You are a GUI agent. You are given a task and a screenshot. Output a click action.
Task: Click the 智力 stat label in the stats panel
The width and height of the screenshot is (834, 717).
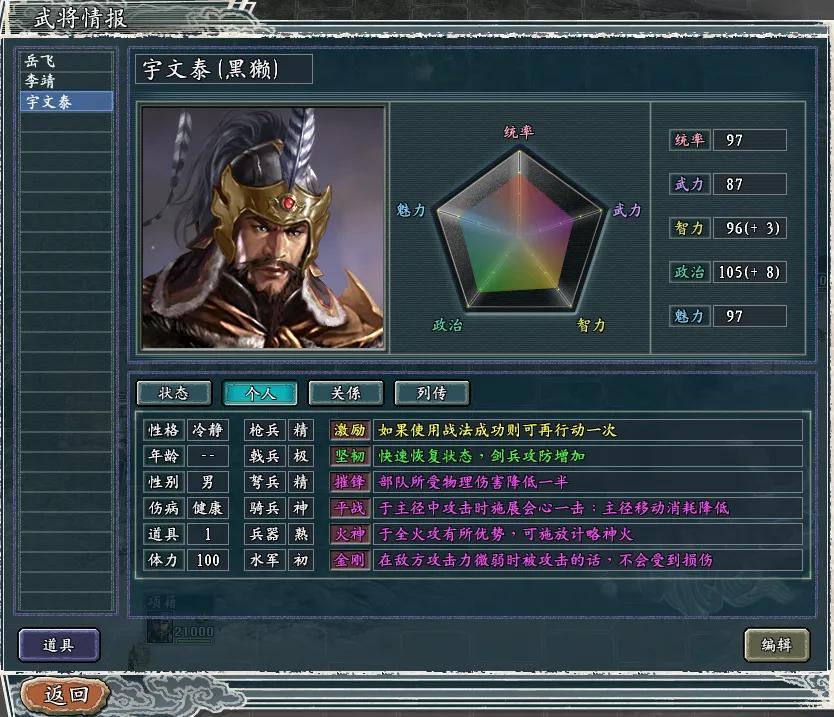(689, 228)
